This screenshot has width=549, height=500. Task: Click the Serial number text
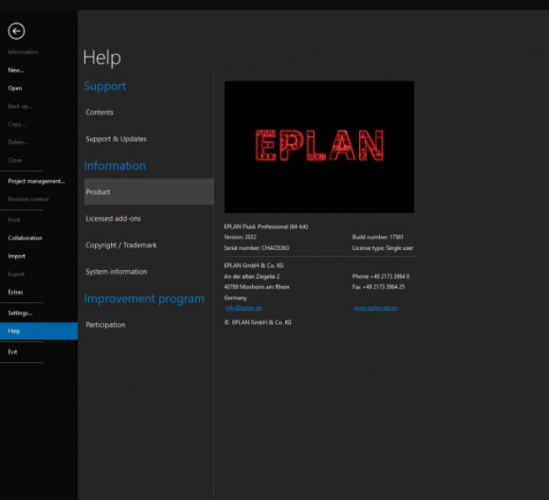(x=256, y=248)
